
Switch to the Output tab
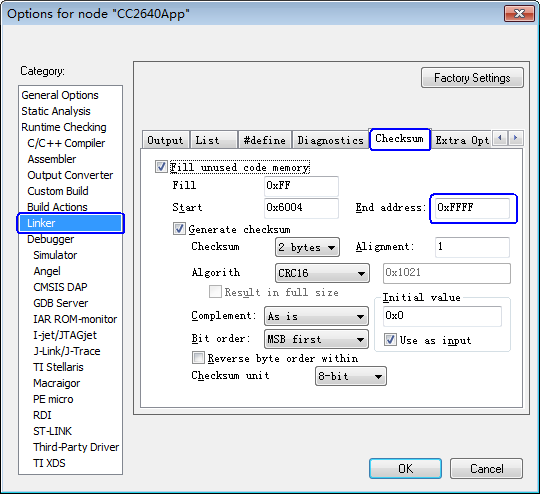click(165, 140)
